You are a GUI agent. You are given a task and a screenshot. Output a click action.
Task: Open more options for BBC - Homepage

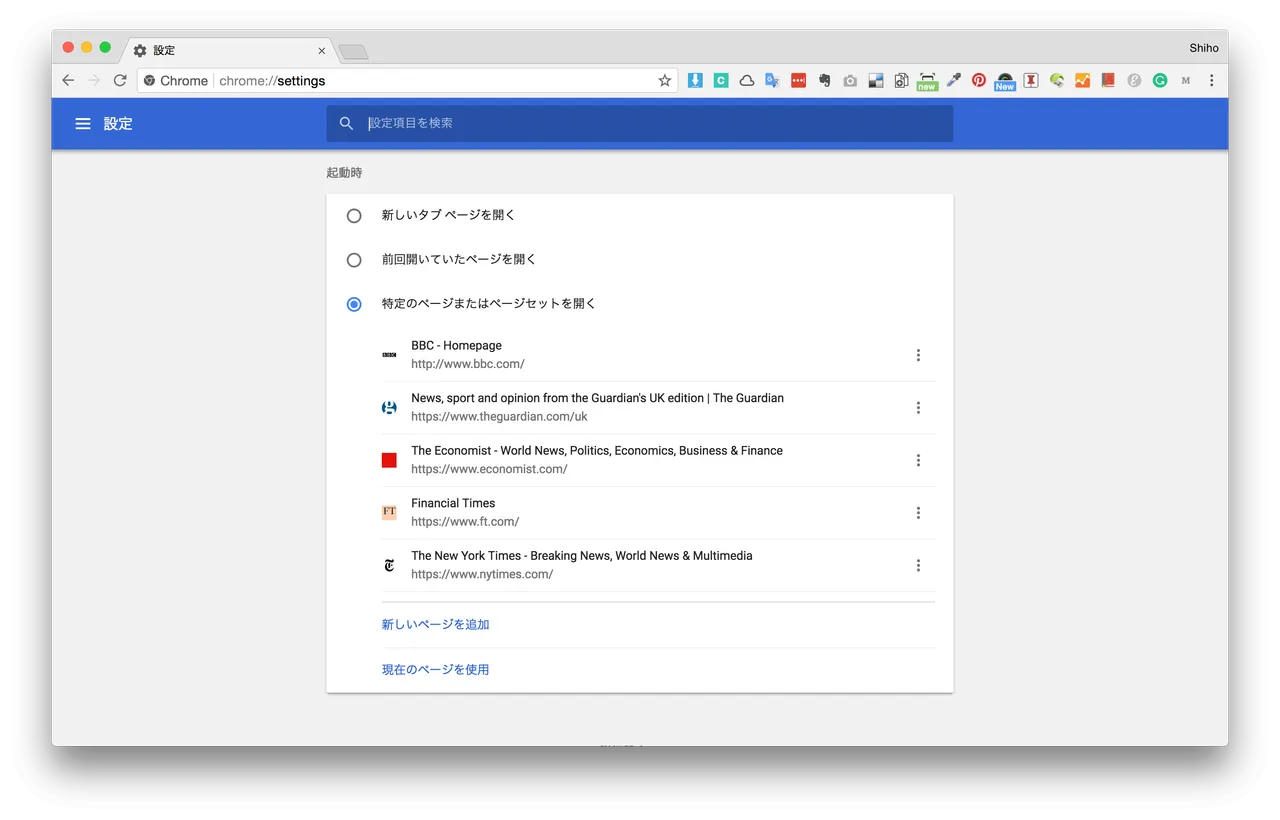pos(918,355)
